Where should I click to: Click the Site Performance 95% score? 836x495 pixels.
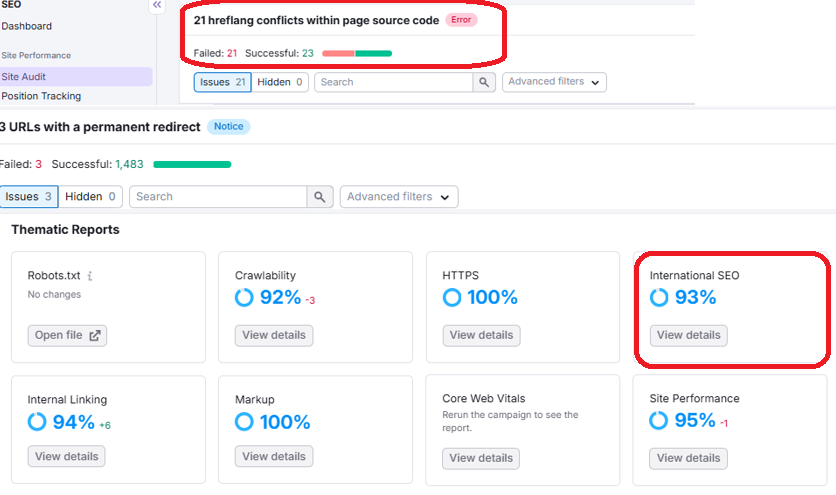click(695, 420)
